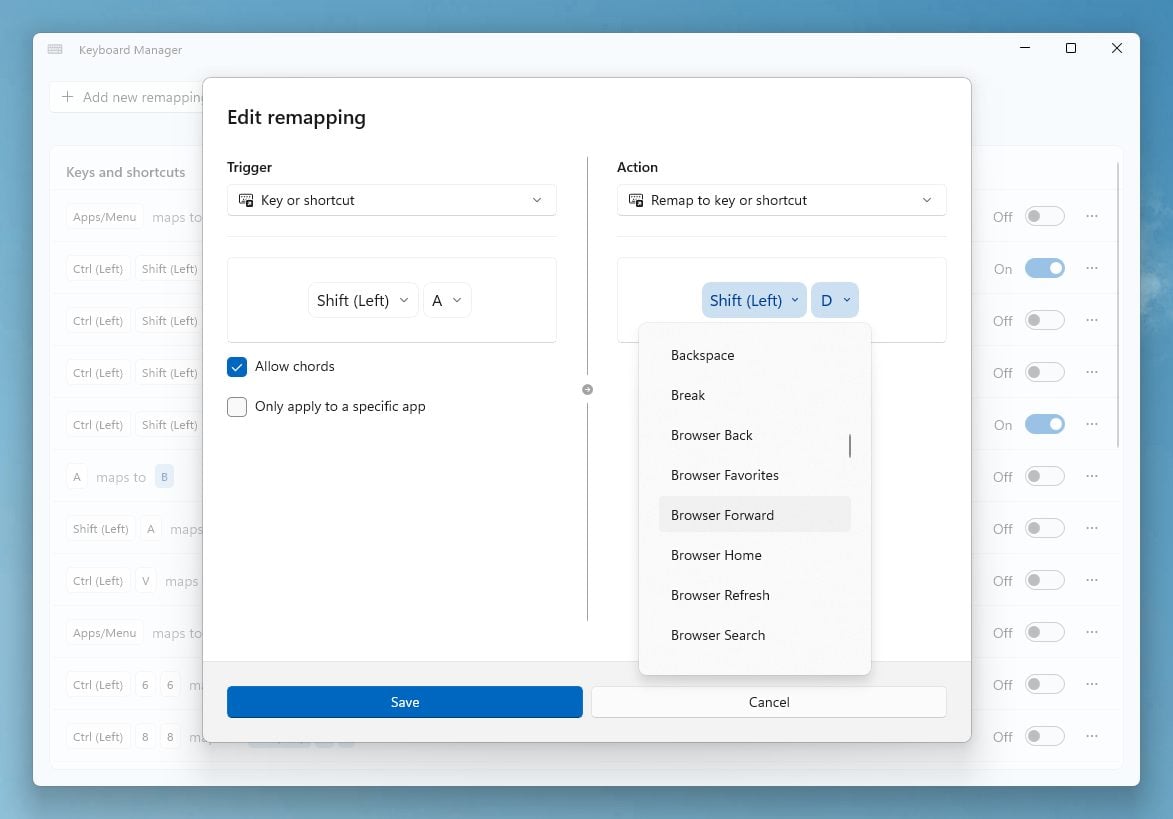Cancel the Edit remapping dialog
This screenshot has width=1173, height=819.
768,702
